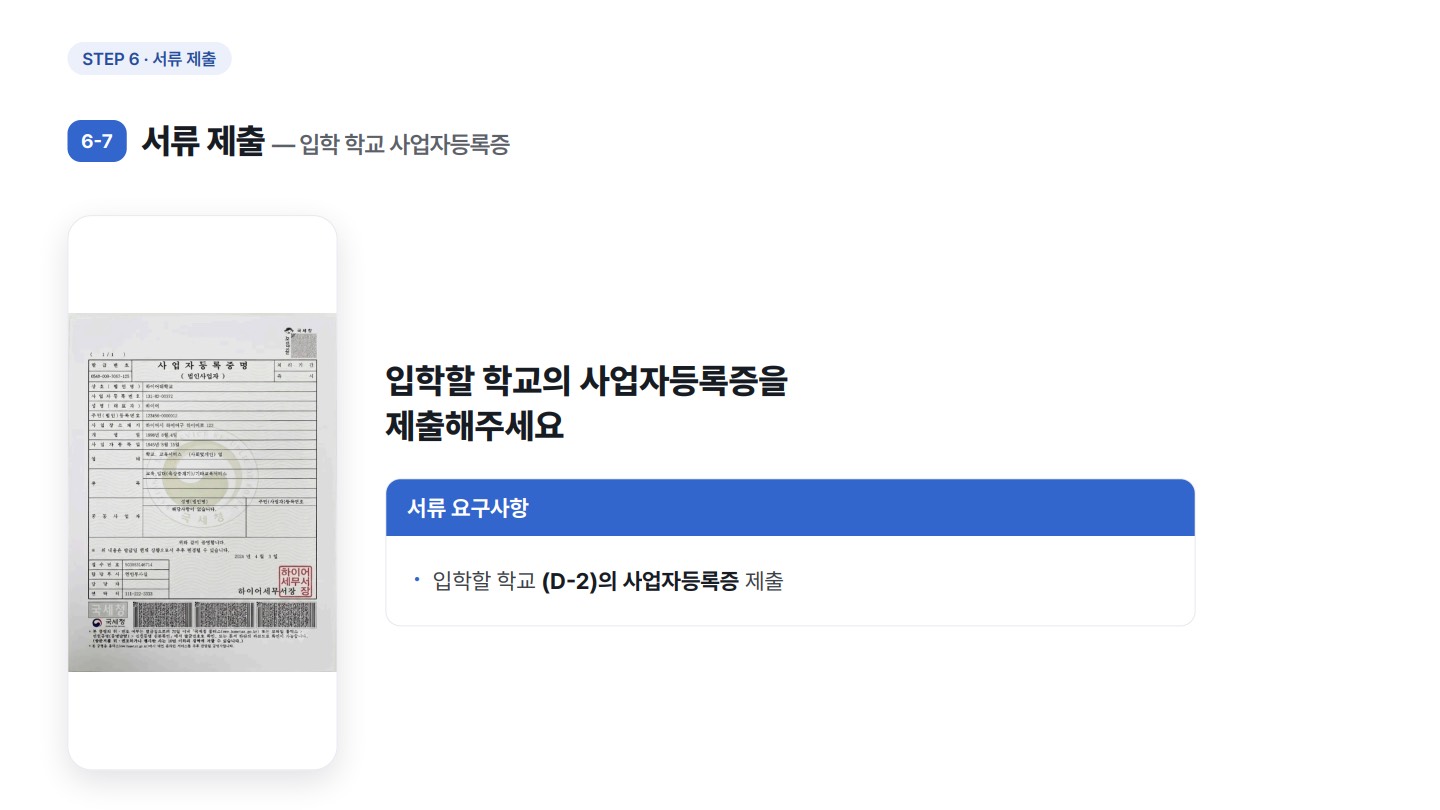Open the 사업자등록증명 certificate image preview
This screenshot has height=810, width=1440.
[203, 492]
